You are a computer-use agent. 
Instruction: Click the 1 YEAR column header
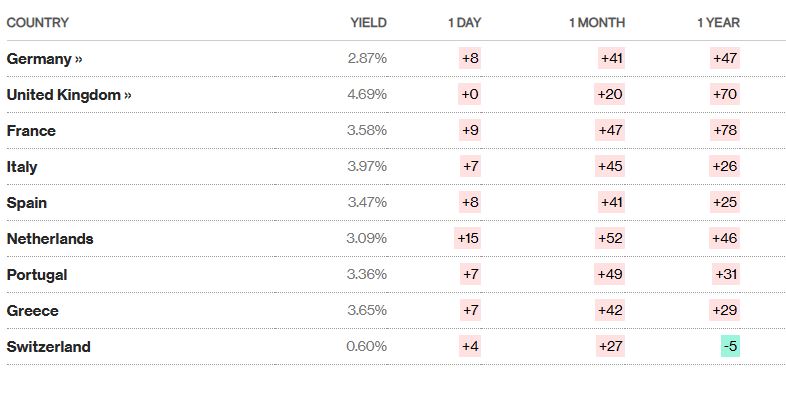point(718,23)
